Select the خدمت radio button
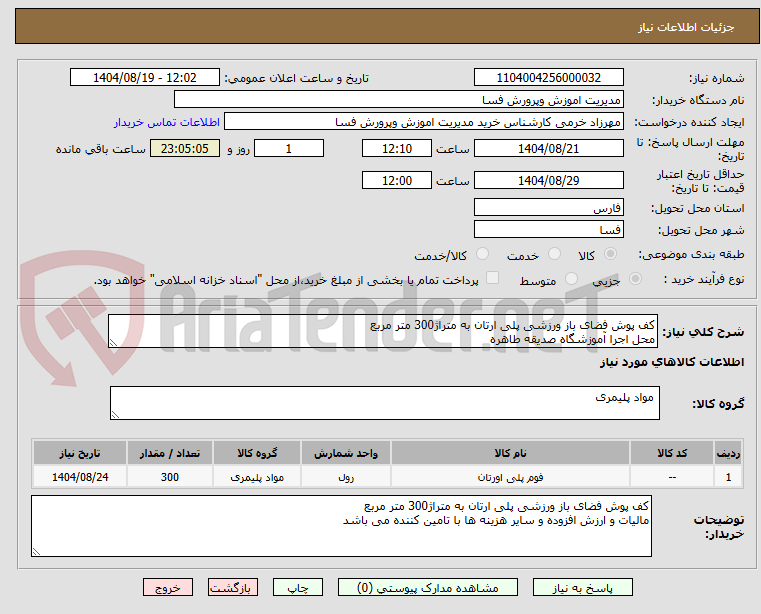 click(x=554, y=253)
